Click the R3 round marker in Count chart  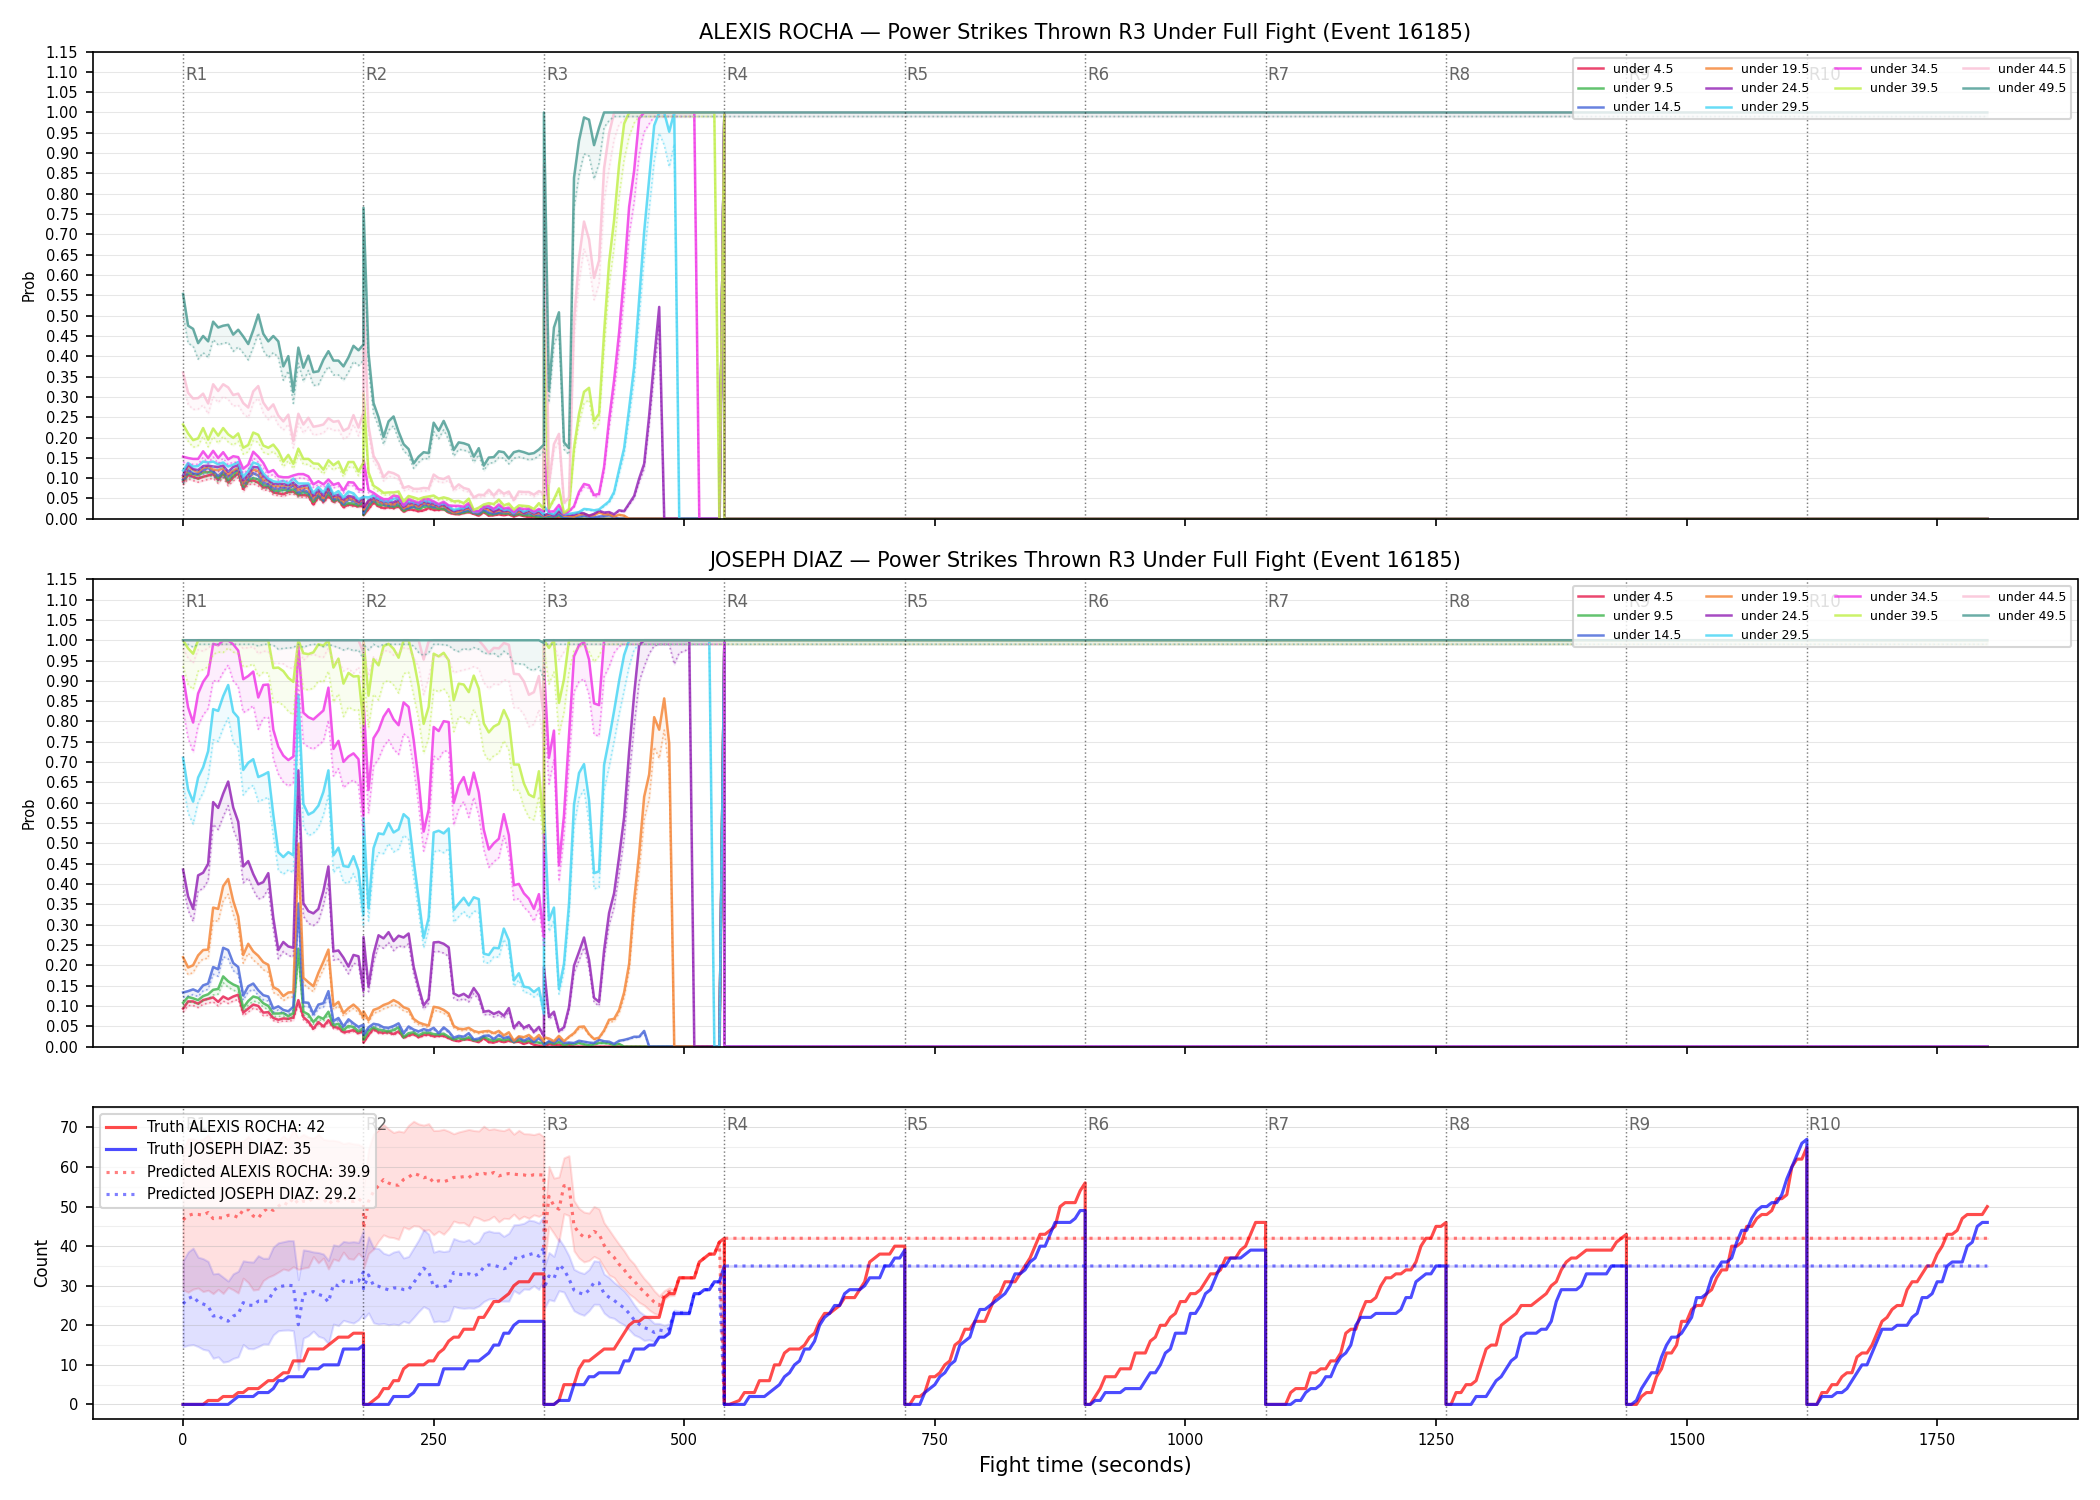pos(557,1124)
